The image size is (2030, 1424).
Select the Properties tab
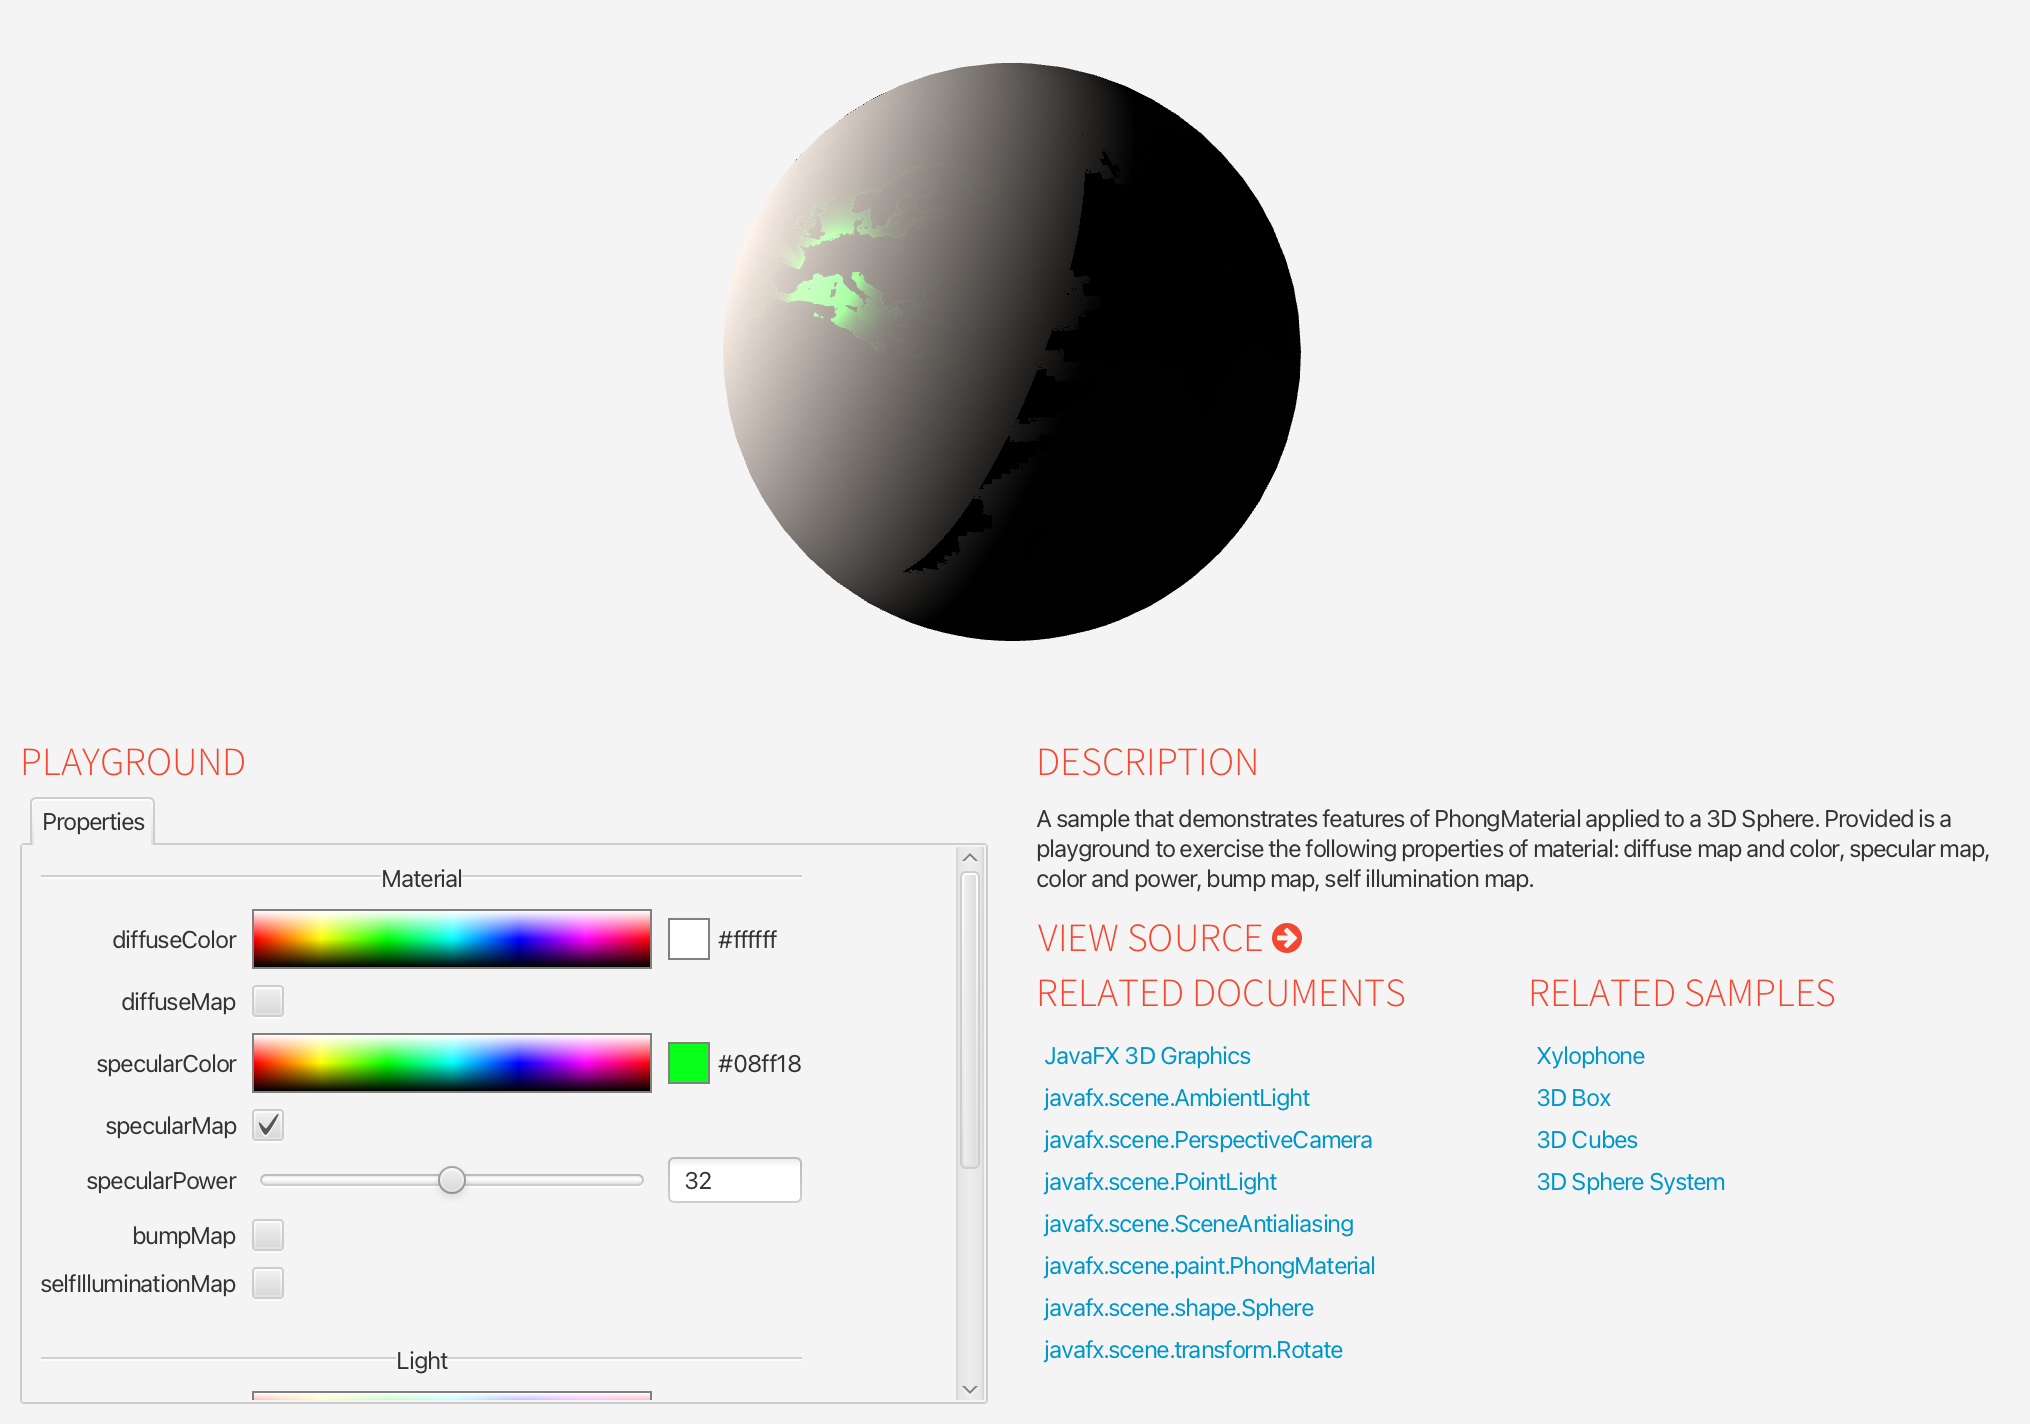click(x=93, y=822)
